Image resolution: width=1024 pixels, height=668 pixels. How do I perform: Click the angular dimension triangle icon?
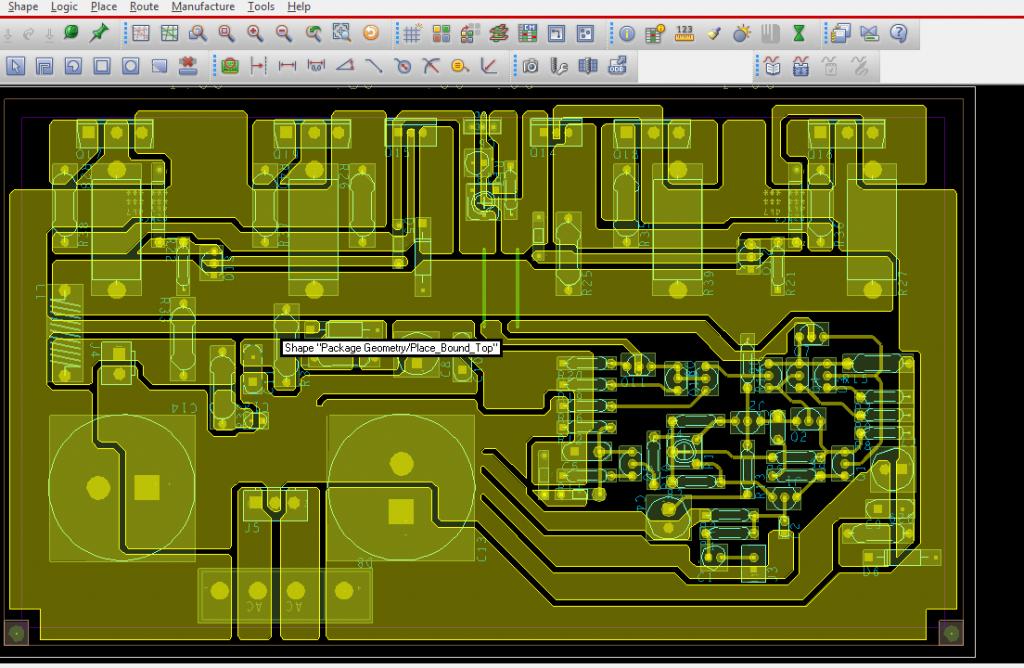coord(345,66)
